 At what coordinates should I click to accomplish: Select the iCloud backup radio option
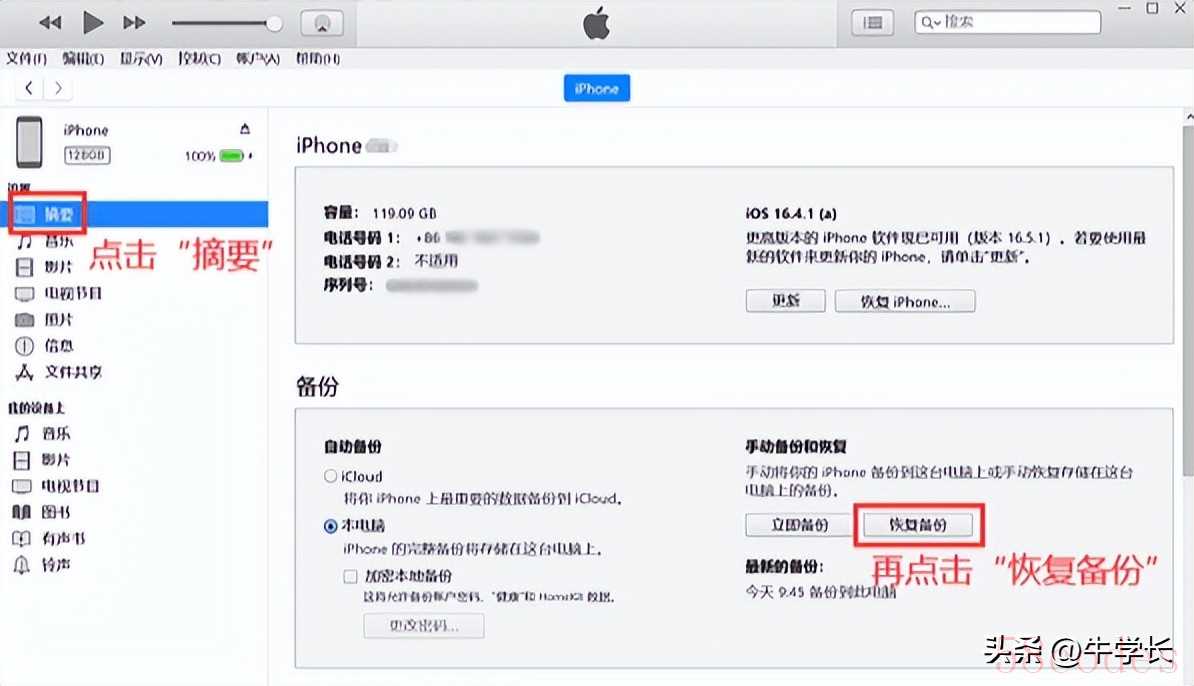point(330,477)
